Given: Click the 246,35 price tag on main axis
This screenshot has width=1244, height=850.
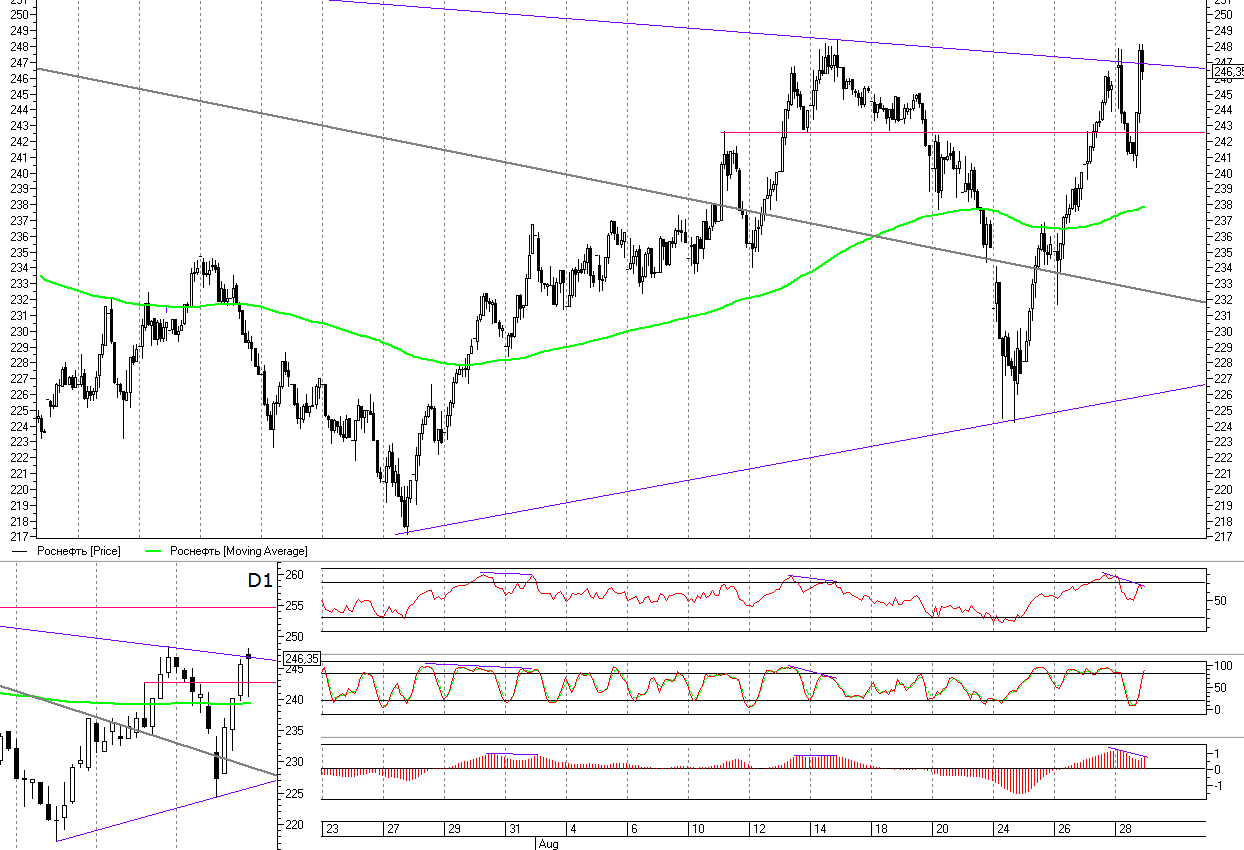Looking at the screenshot, I should click(x=1227, y=71).
